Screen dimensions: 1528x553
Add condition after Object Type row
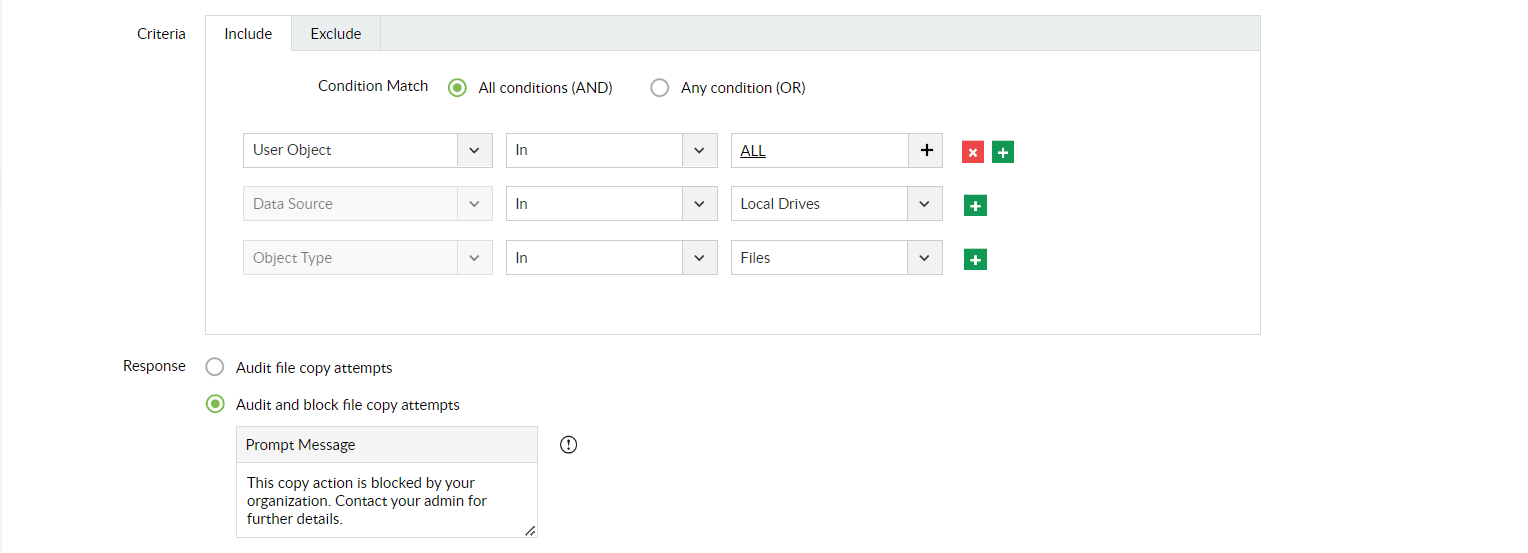[x=975, y=260]
